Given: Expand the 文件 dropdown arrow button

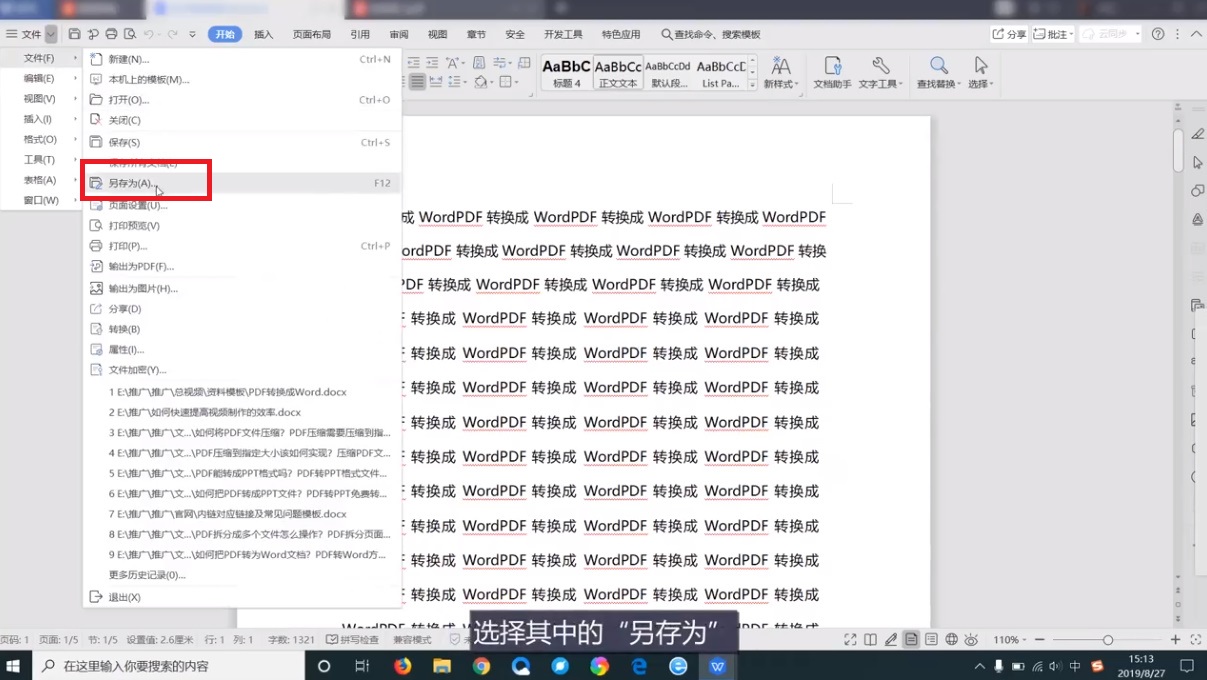Looking at the screenshot, I should 51,34.
